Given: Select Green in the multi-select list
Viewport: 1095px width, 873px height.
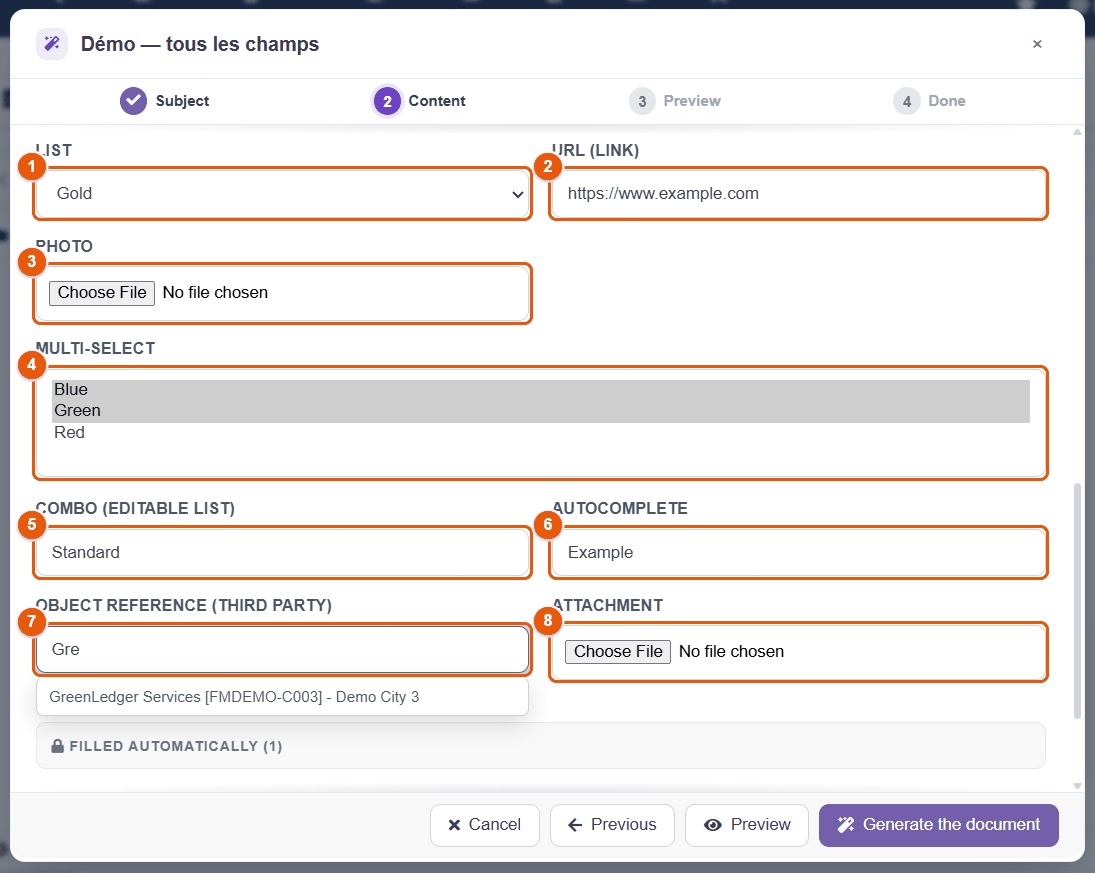Looking at the screenshot, I should tap(541, 411).
